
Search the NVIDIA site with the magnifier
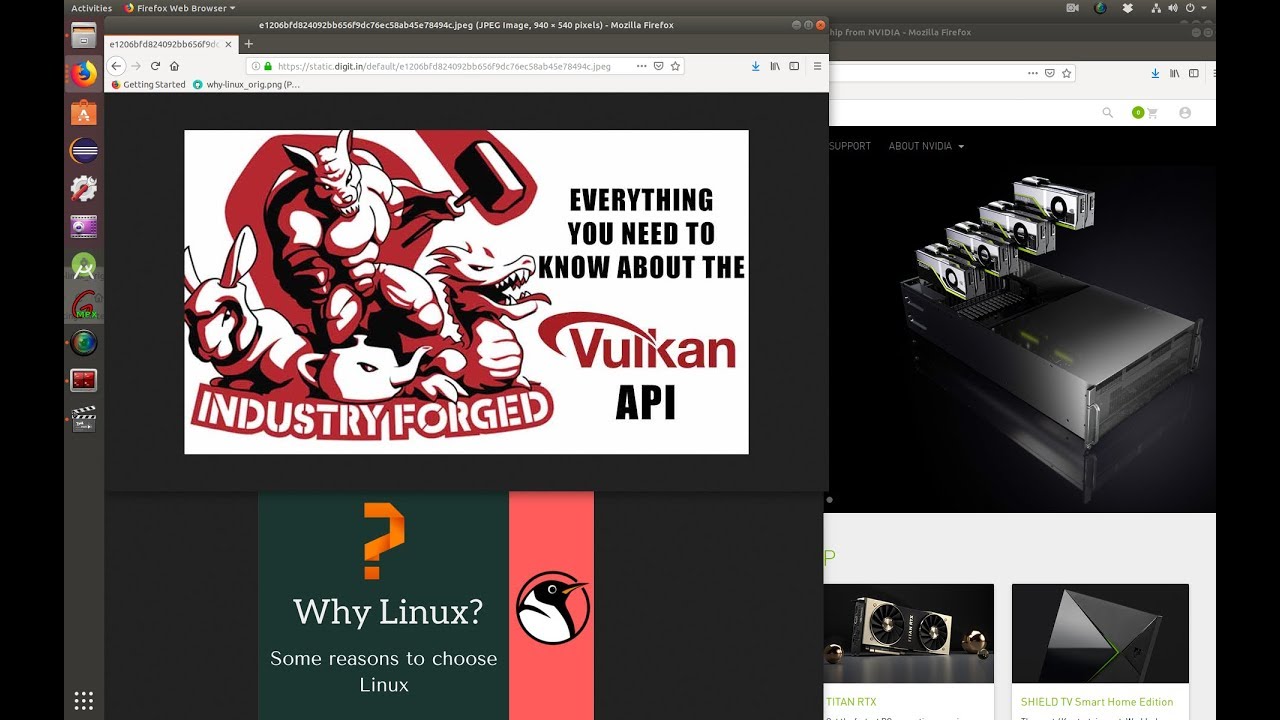[x=1107, y=113]
